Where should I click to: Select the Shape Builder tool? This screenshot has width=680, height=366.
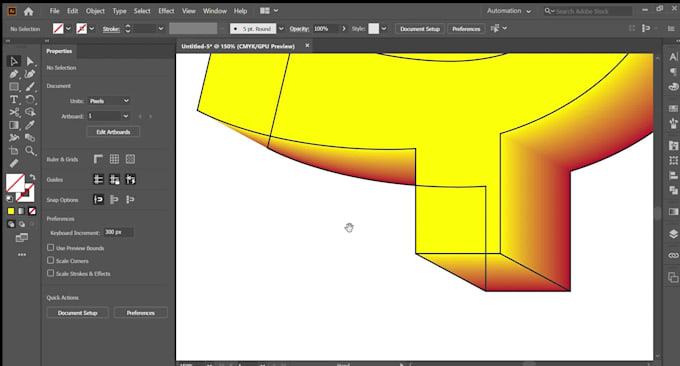pyautogui.click(x=30, y=112)
